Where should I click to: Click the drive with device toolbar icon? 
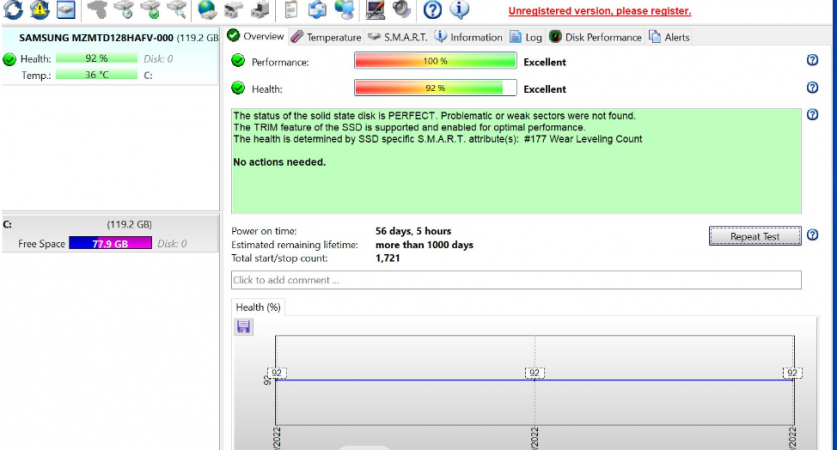pyautogui.click(x=260, y=10)
